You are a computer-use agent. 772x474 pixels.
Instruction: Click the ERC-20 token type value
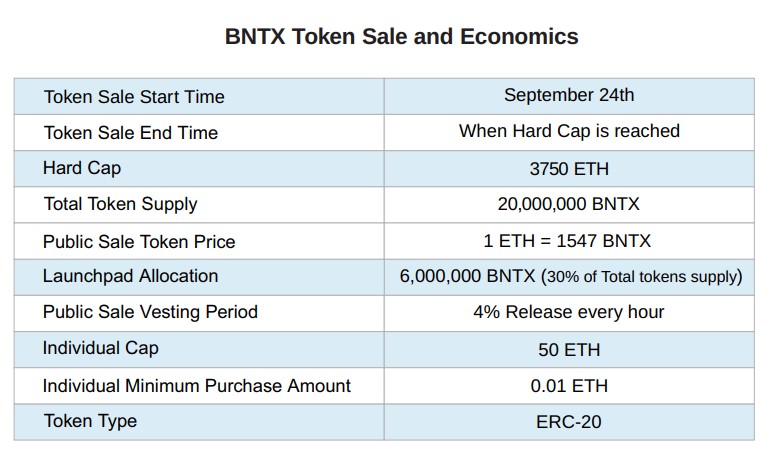[569, 422]
